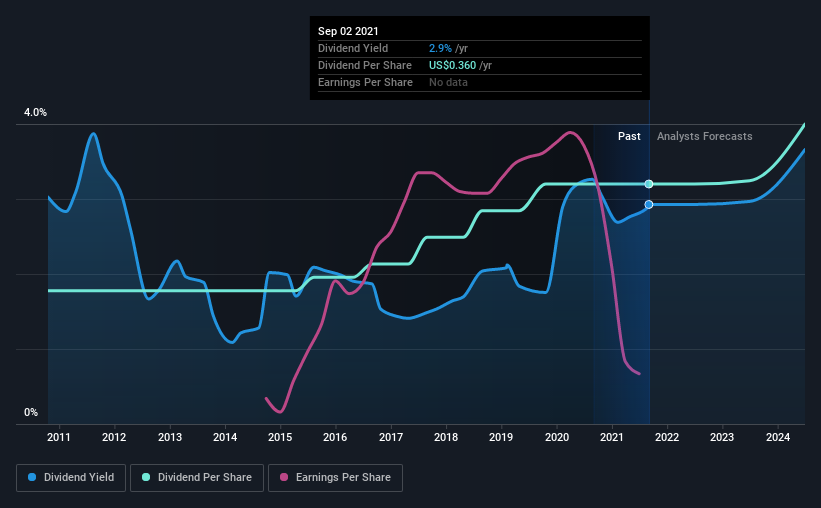
Task: Click the 2024 tick on the year axis
Action: coord(778,437)
